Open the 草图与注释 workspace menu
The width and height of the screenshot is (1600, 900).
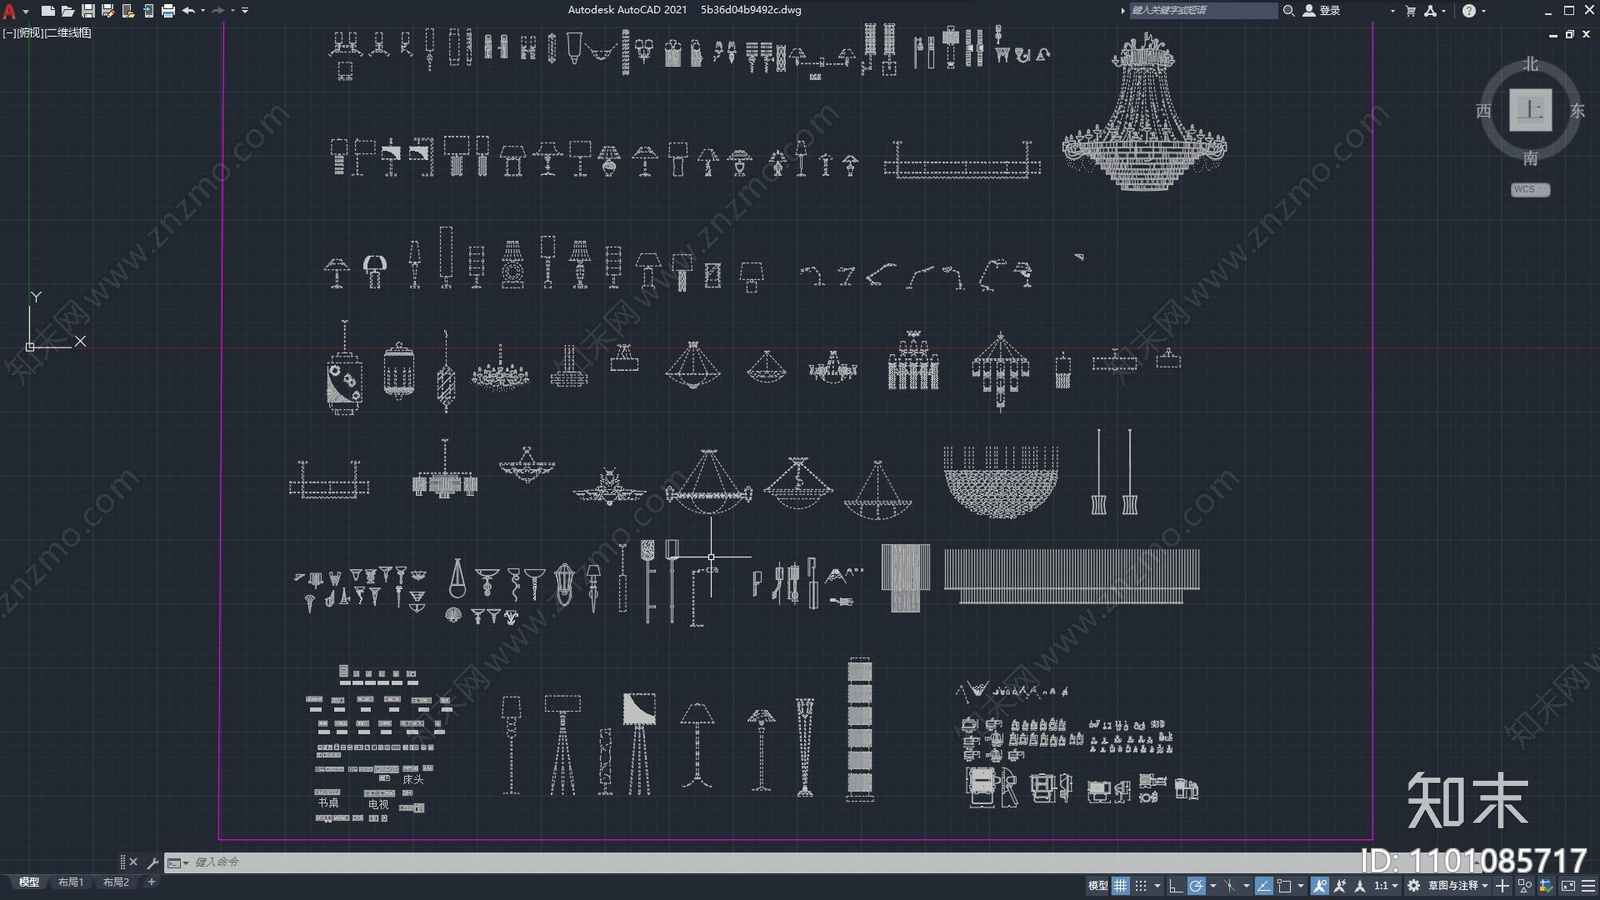1458,886
